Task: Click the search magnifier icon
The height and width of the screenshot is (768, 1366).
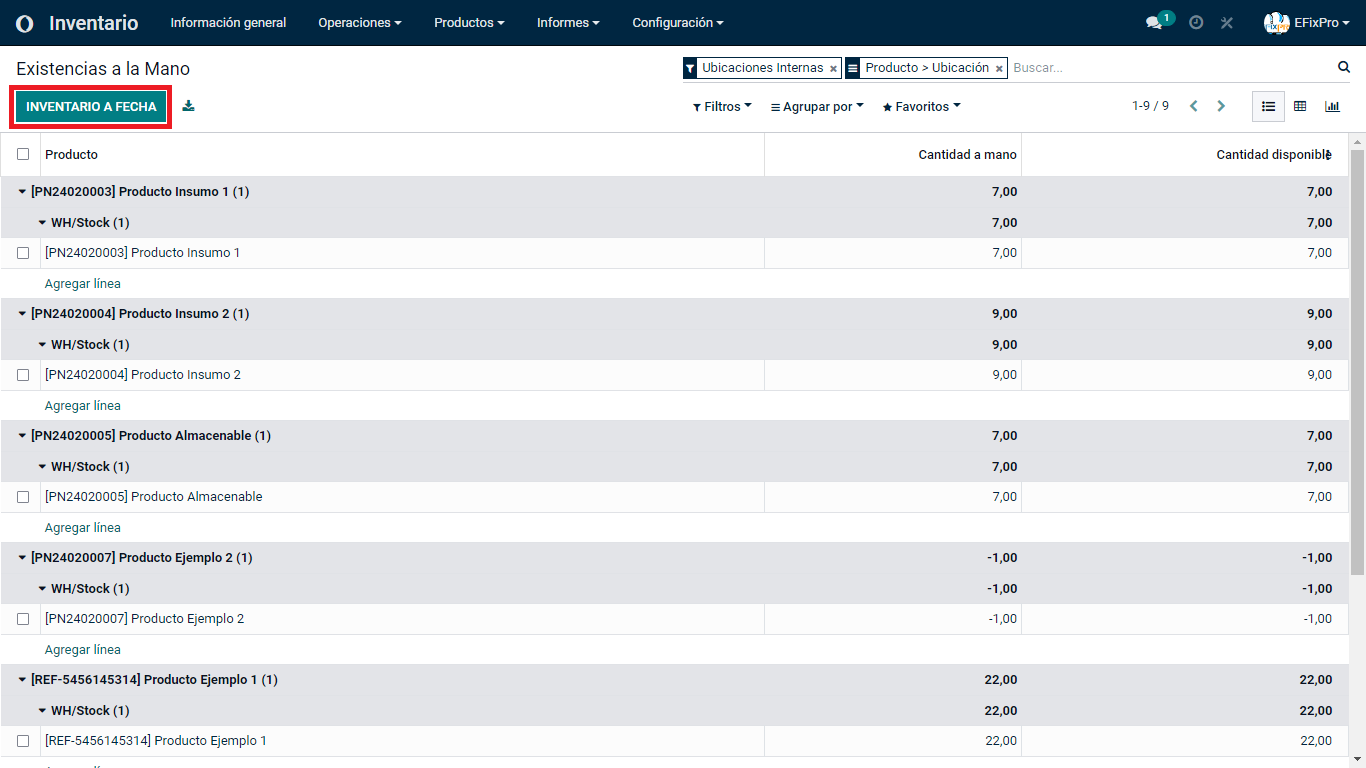Action: tap(1344, 67)
